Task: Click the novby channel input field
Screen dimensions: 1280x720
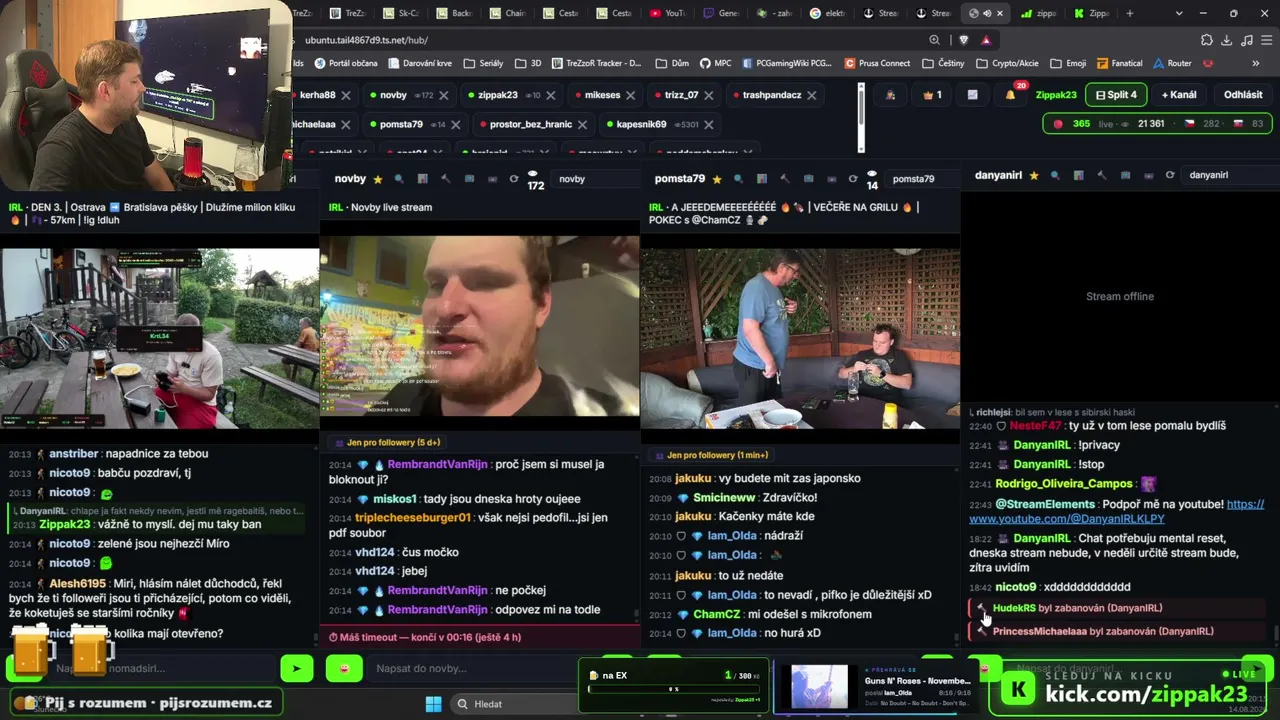Action: click(x=595, y=179)
